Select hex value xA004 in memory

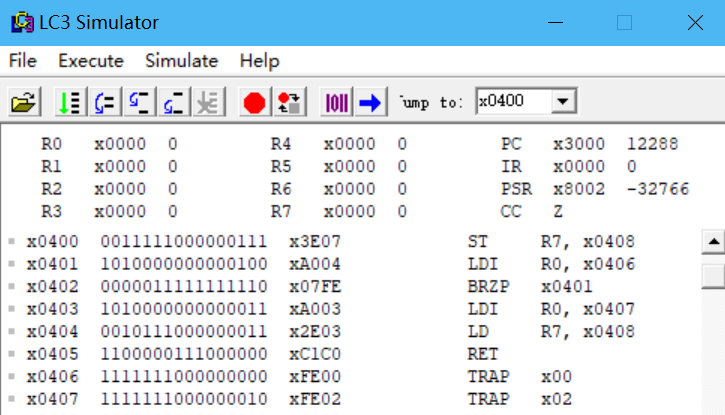pos(315,264)
